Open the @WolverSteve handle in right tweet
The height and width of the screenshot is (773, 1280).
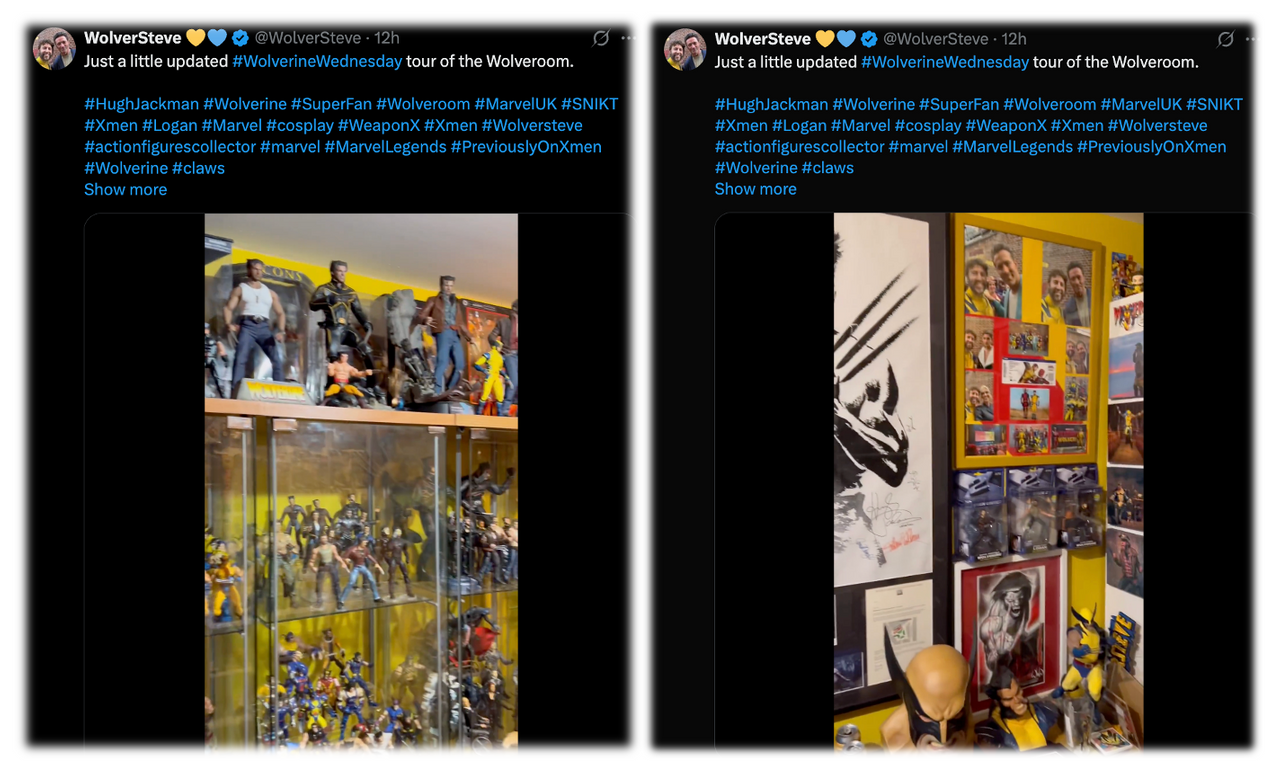click(x=935, y=39)
